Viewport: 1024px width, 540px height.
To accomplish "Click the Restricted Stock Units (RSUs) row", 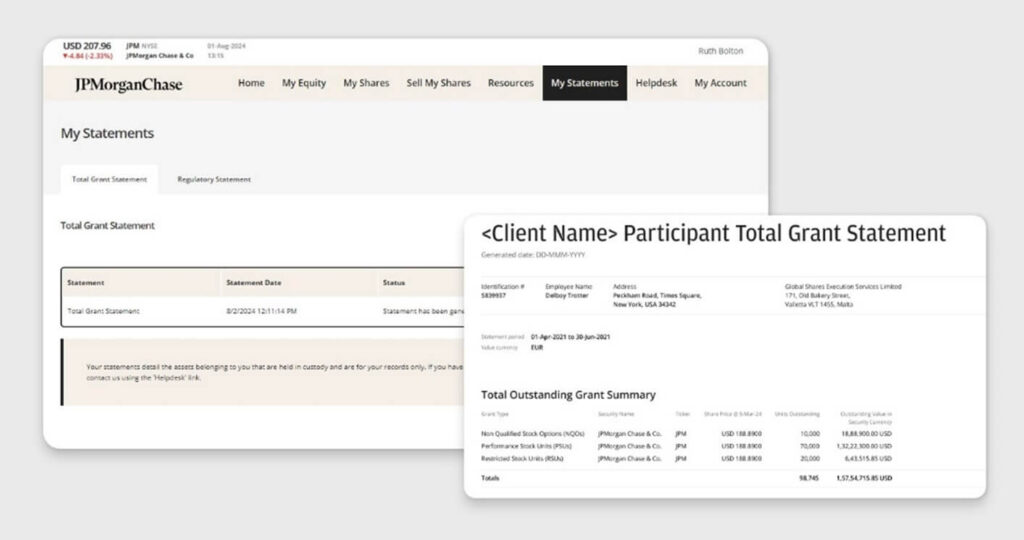I will pos(686,458).
